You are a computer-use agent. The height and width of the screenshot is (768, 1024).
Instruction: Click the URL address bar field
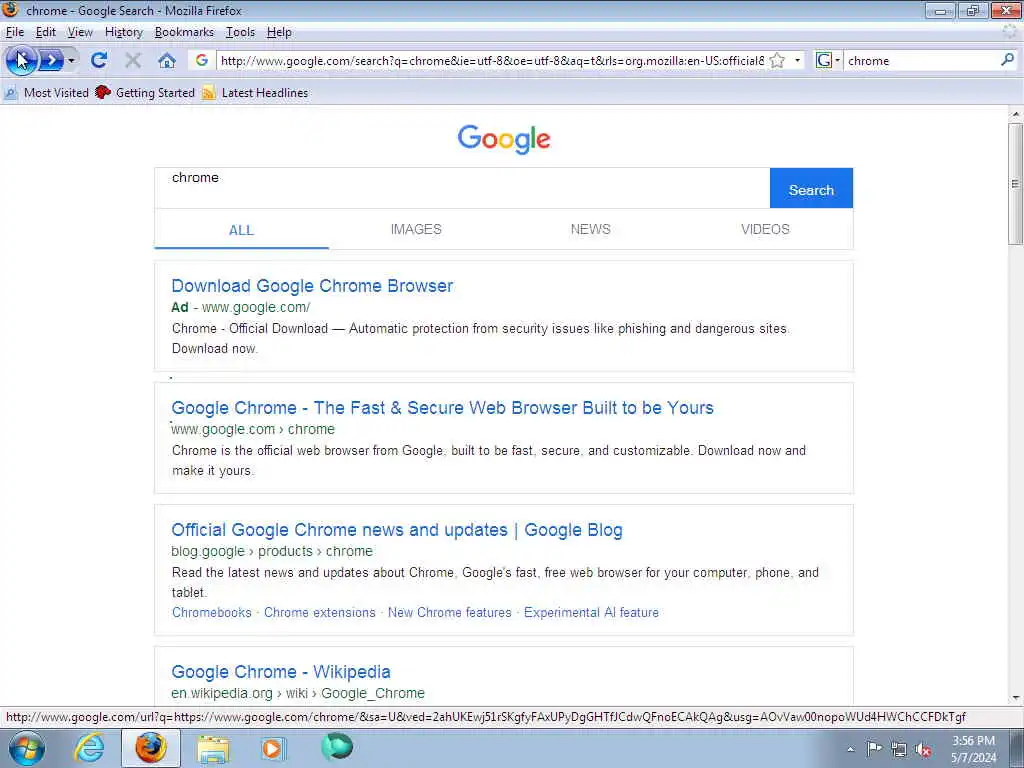coord(492,61)
